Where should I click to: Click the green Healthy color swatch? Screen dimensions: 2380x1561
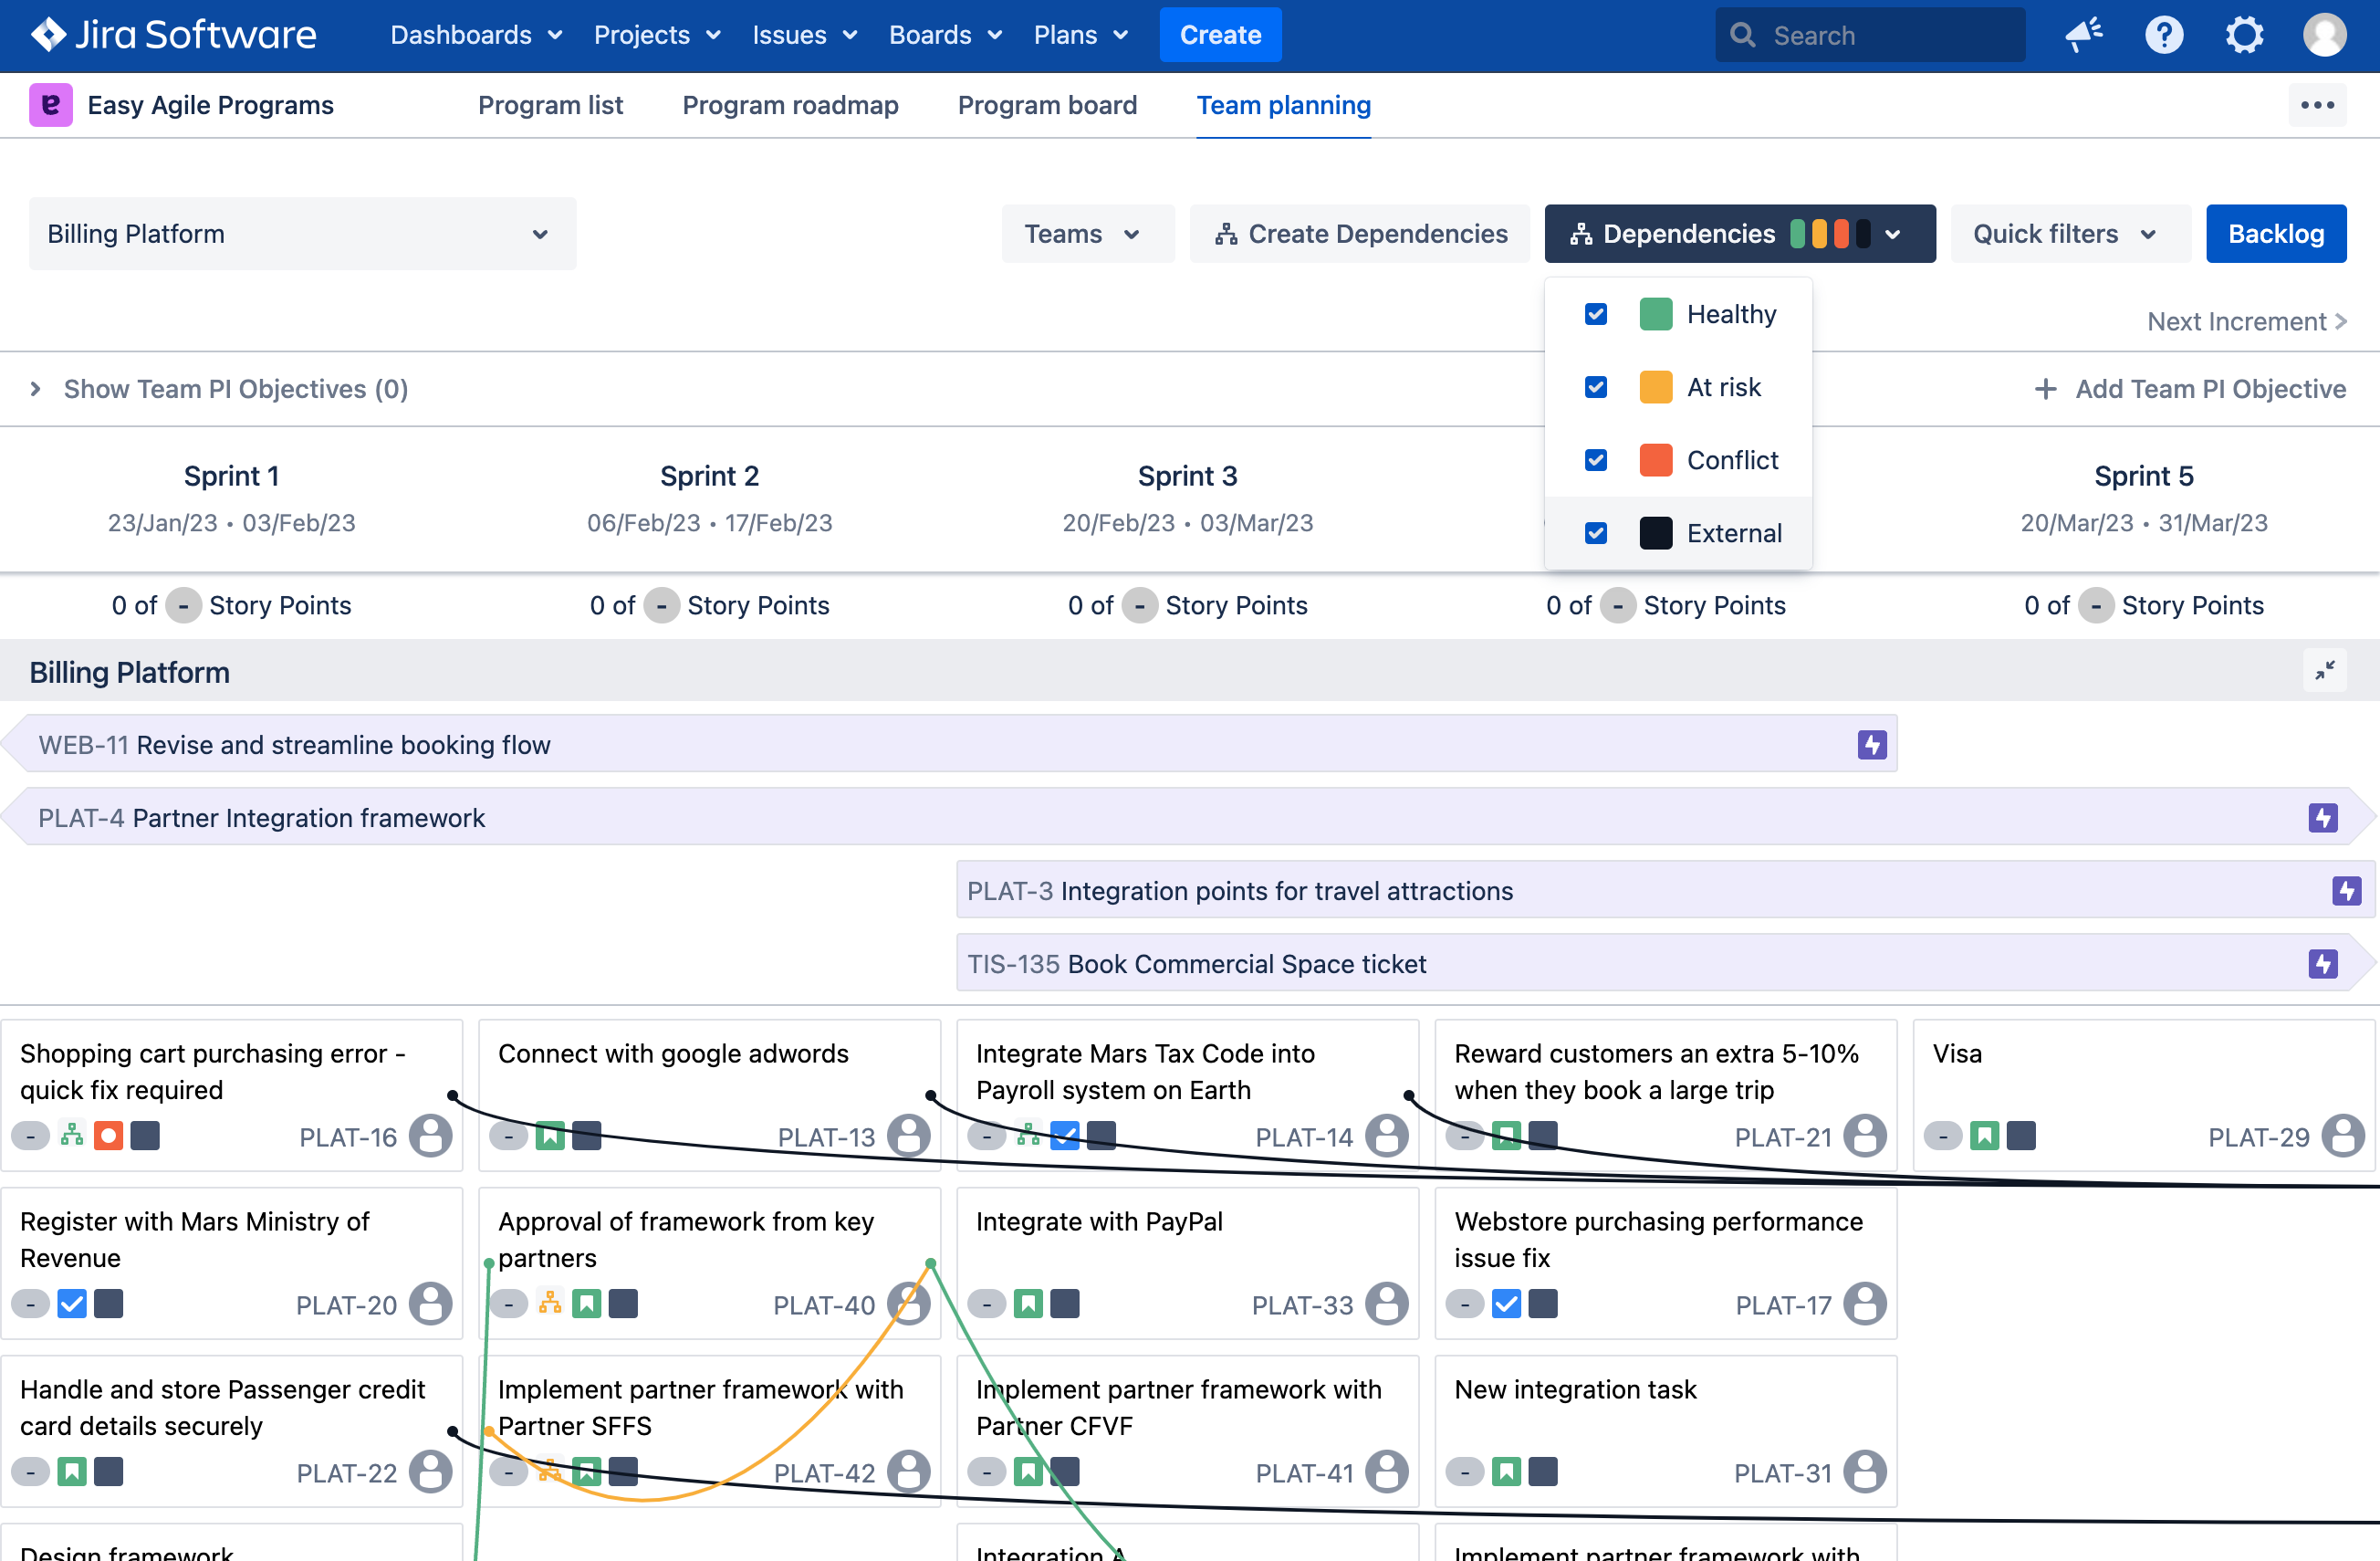[x=1656, y=314]
